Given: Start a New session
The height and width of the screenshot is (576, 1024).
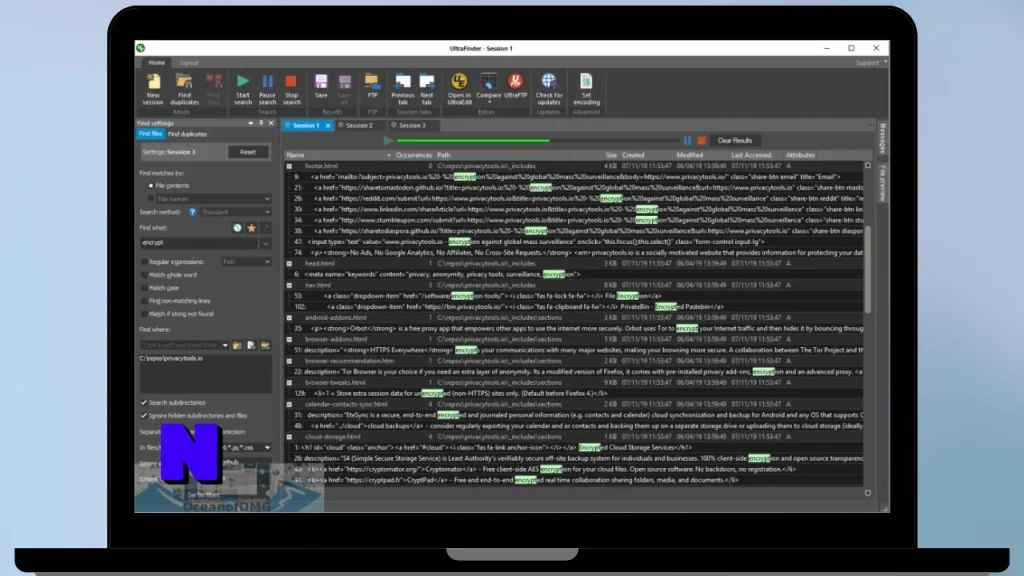Looking at the screenshot, I should point(153,89).
